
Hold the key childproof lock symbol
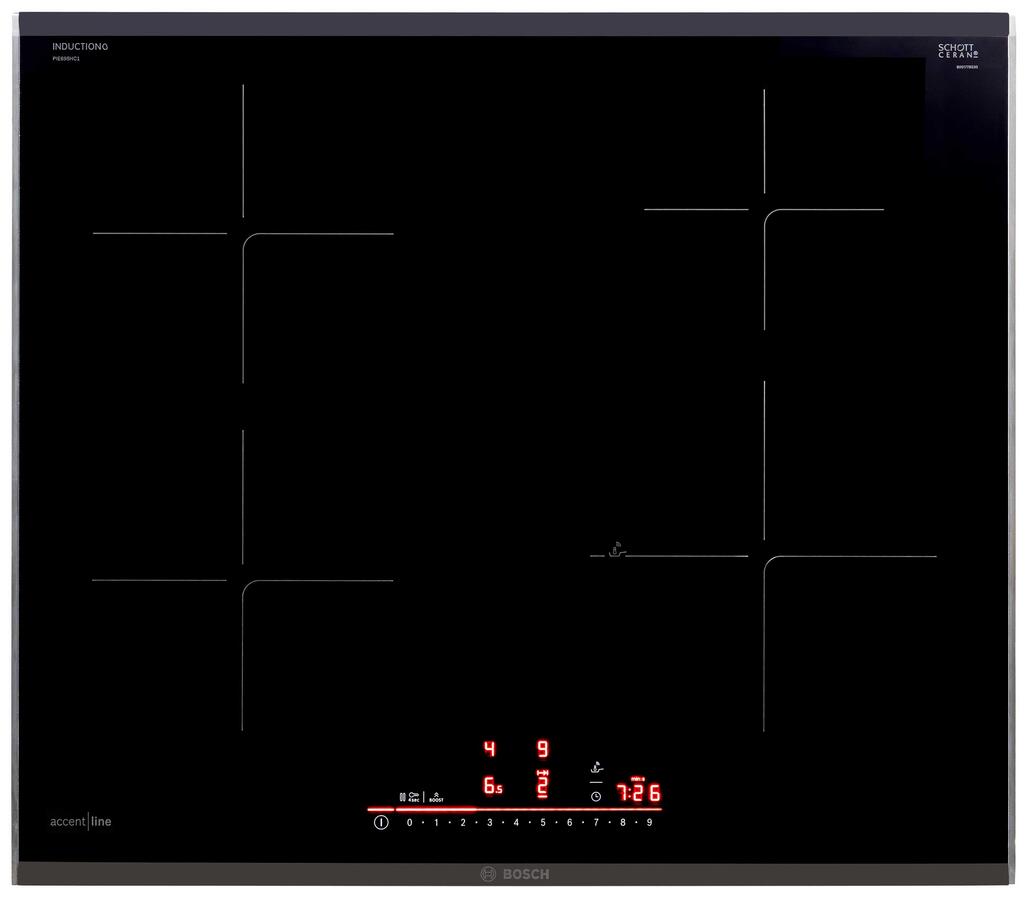(x=414, y=797)
